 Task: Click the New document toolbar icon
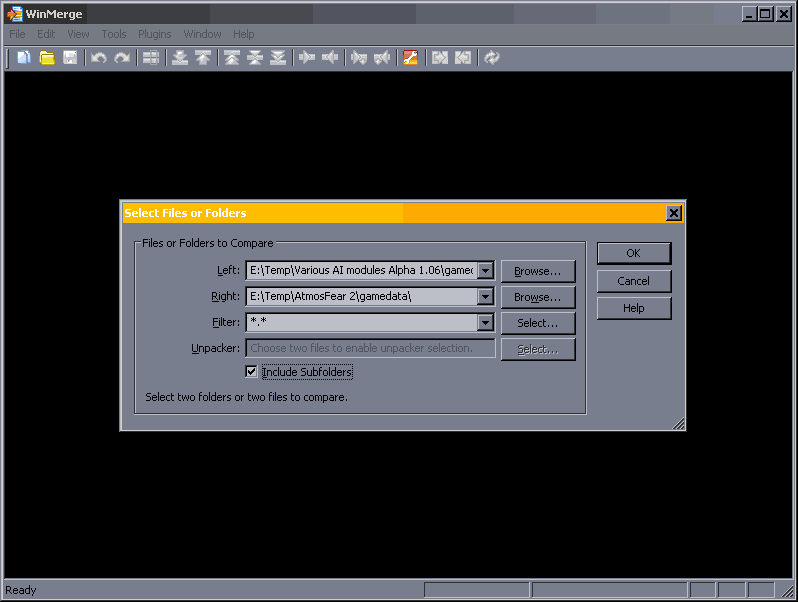(23, 58)
